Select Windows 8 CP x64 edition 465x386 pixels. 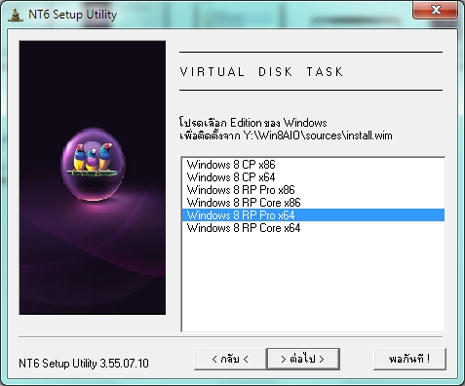pos(313,177)
